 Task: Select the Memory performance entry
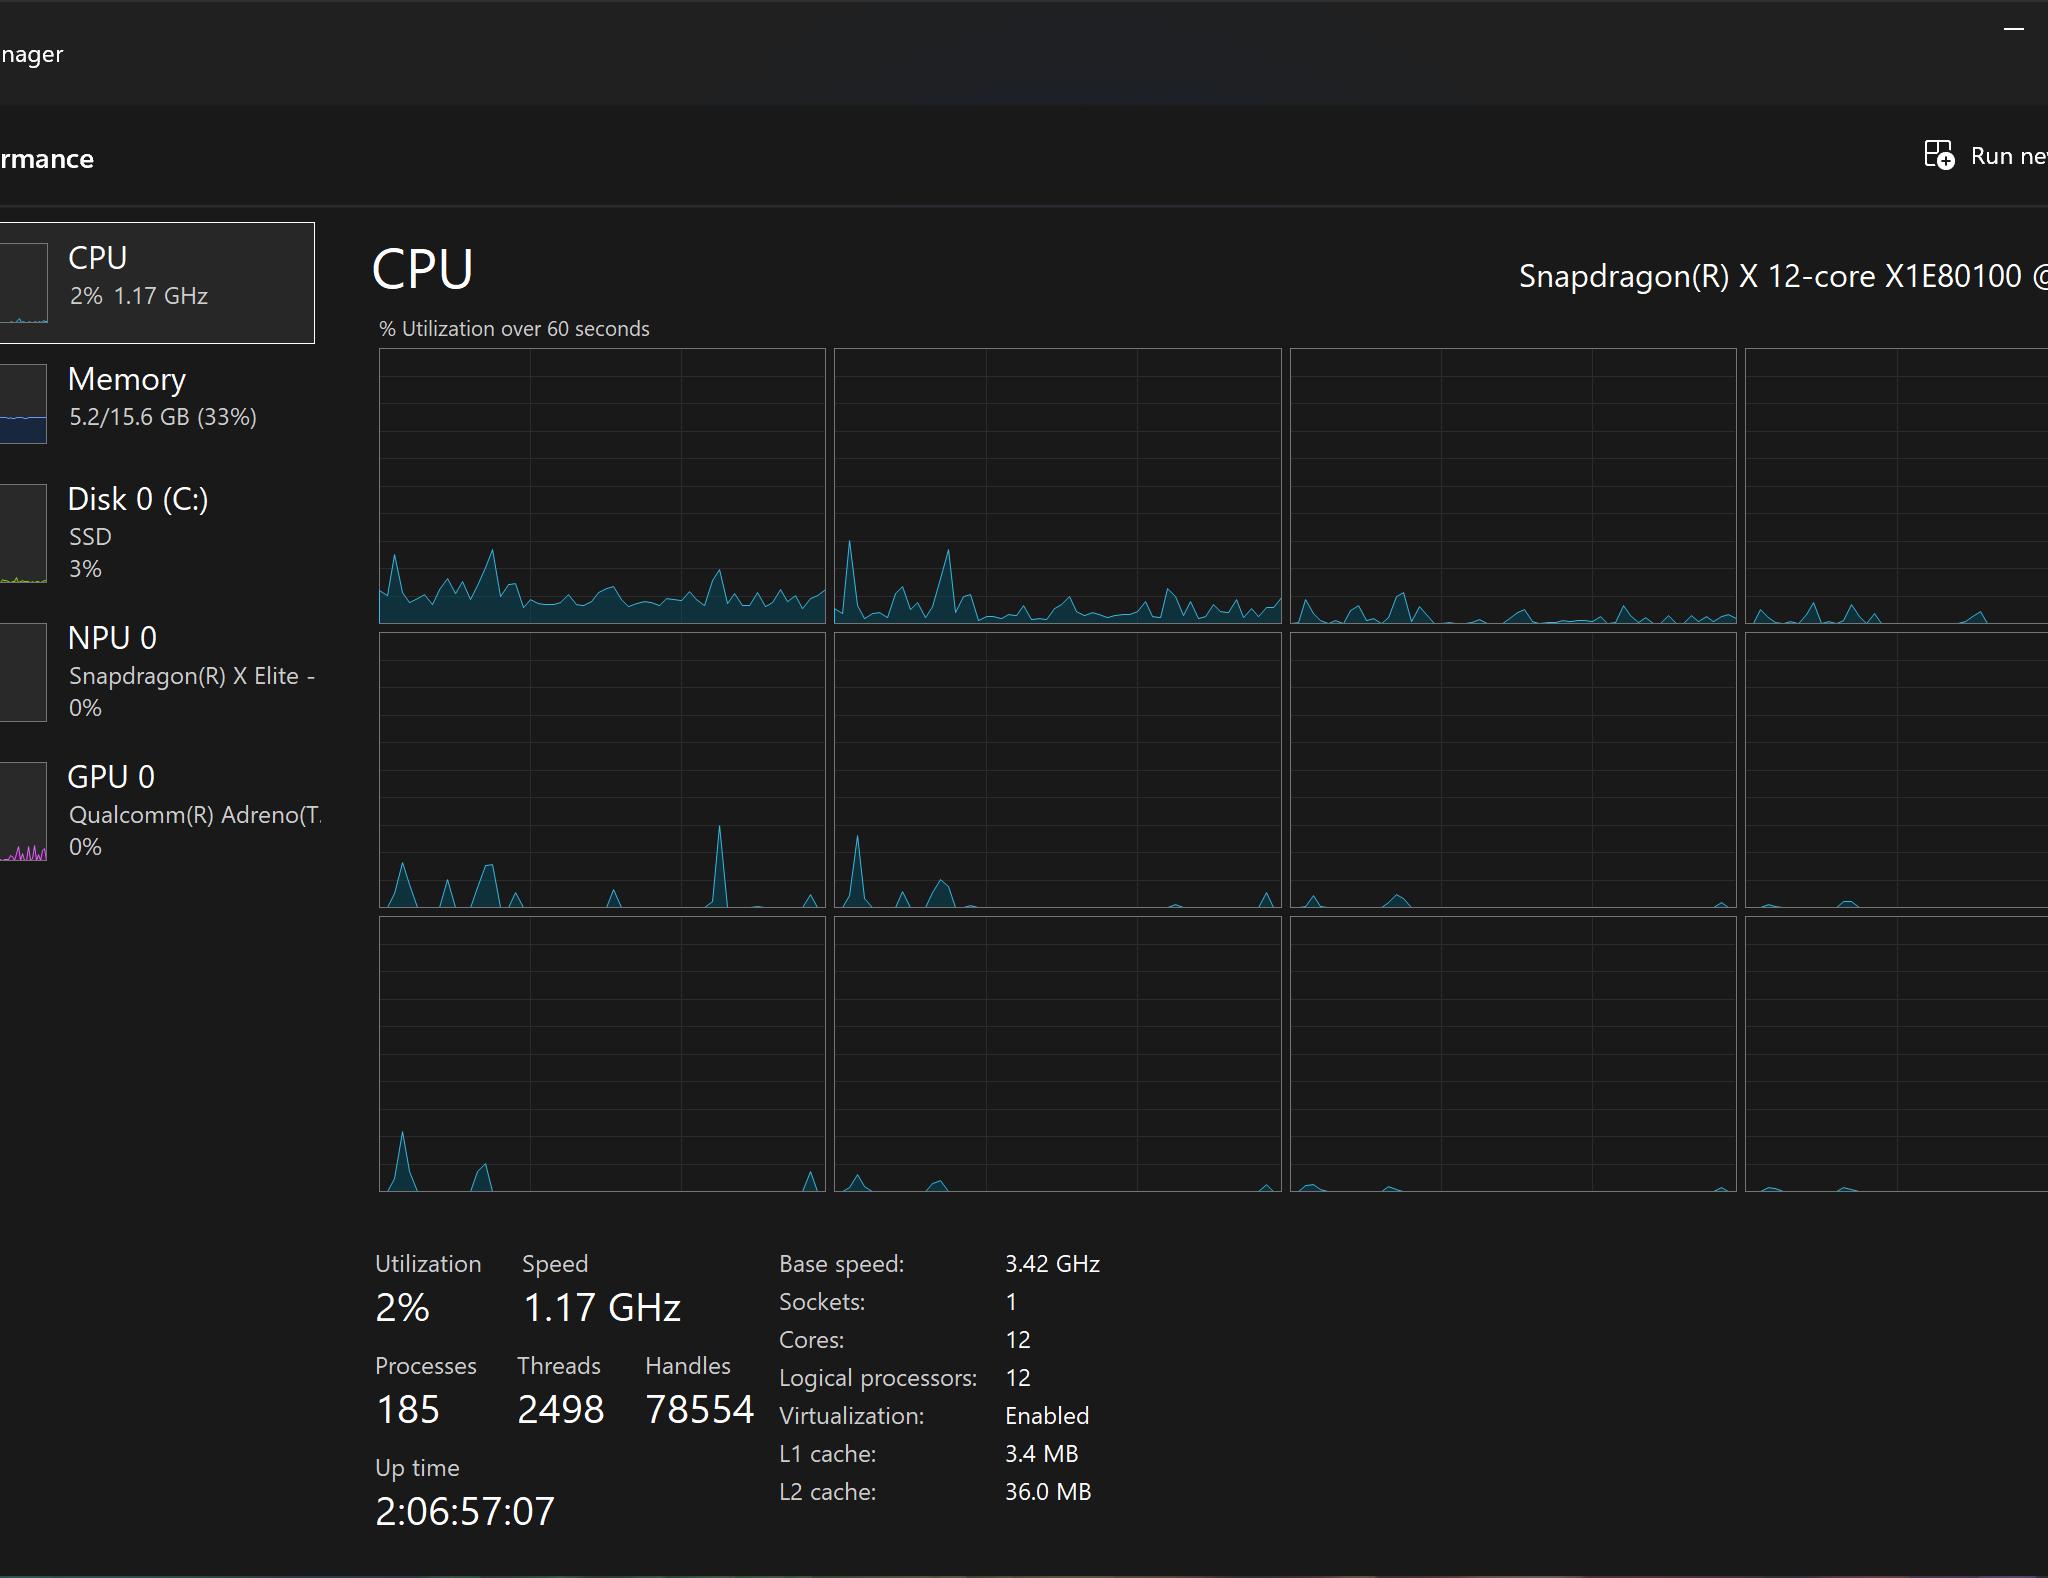point(157,403)
